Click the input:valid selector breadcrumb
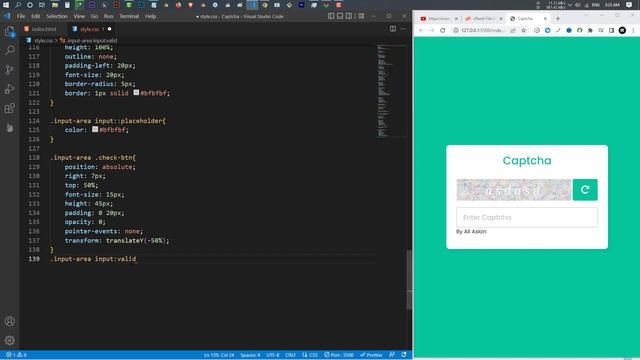 click(x=92, y=40)
